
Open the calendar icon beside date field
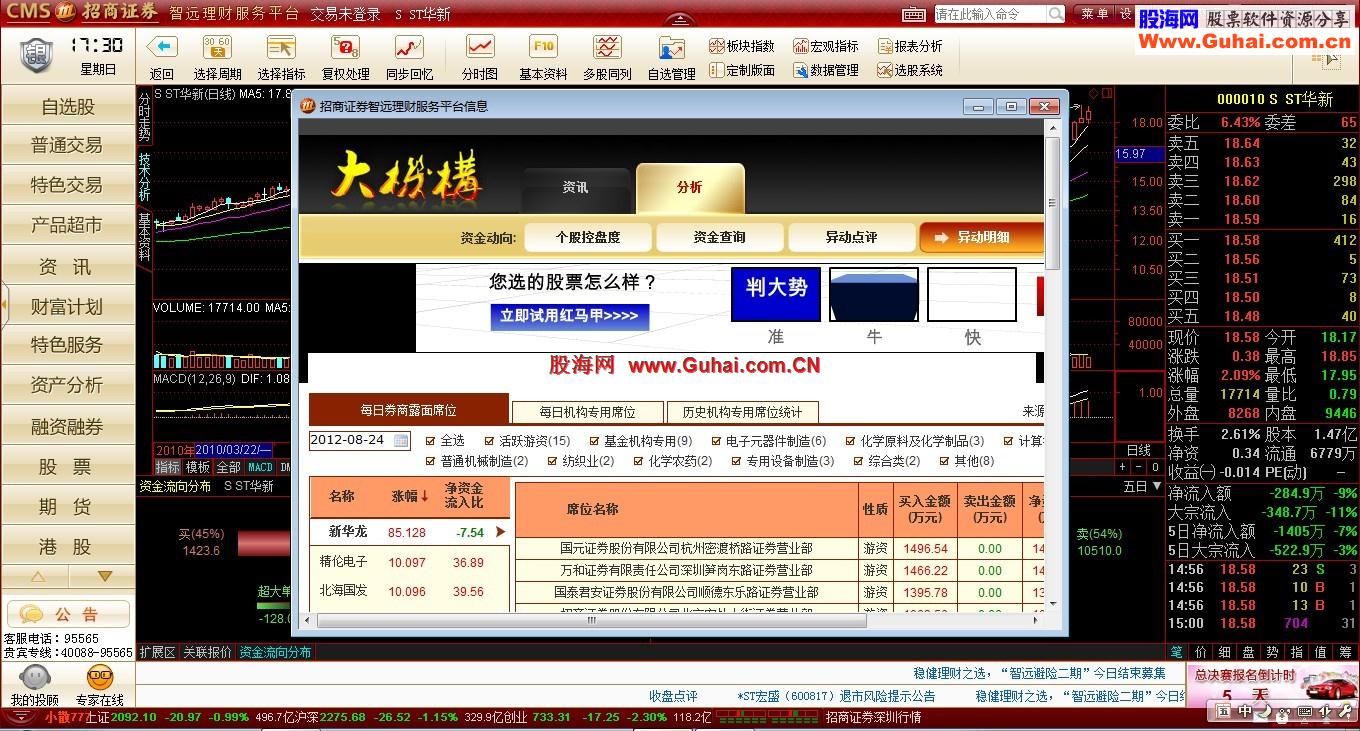pos(401,440)
